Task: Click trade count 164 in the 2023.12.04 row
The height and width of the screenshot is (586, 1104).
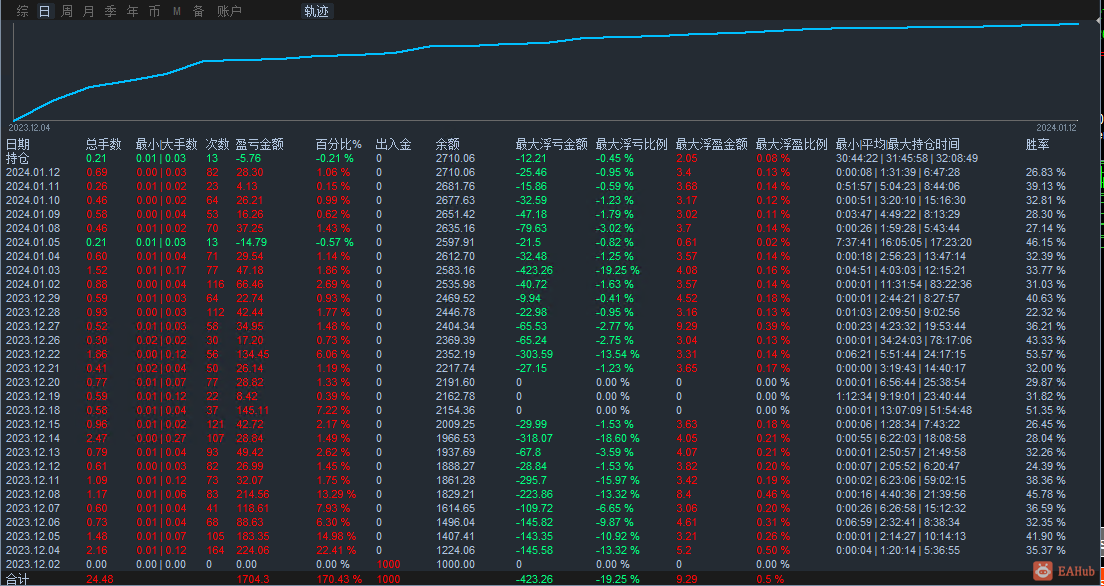Action: coord(214,550)
